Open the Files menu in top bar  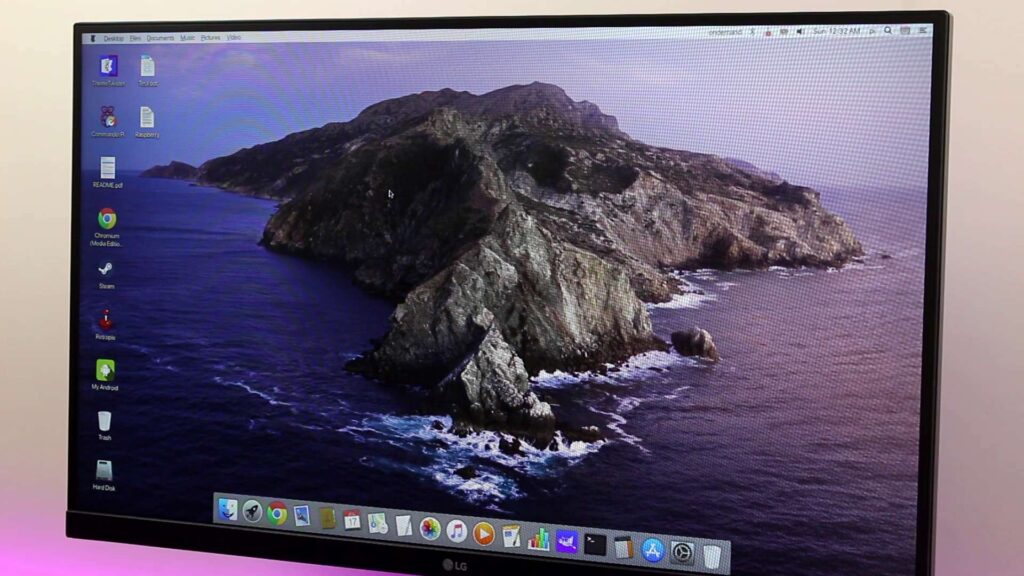coord(135,39)
